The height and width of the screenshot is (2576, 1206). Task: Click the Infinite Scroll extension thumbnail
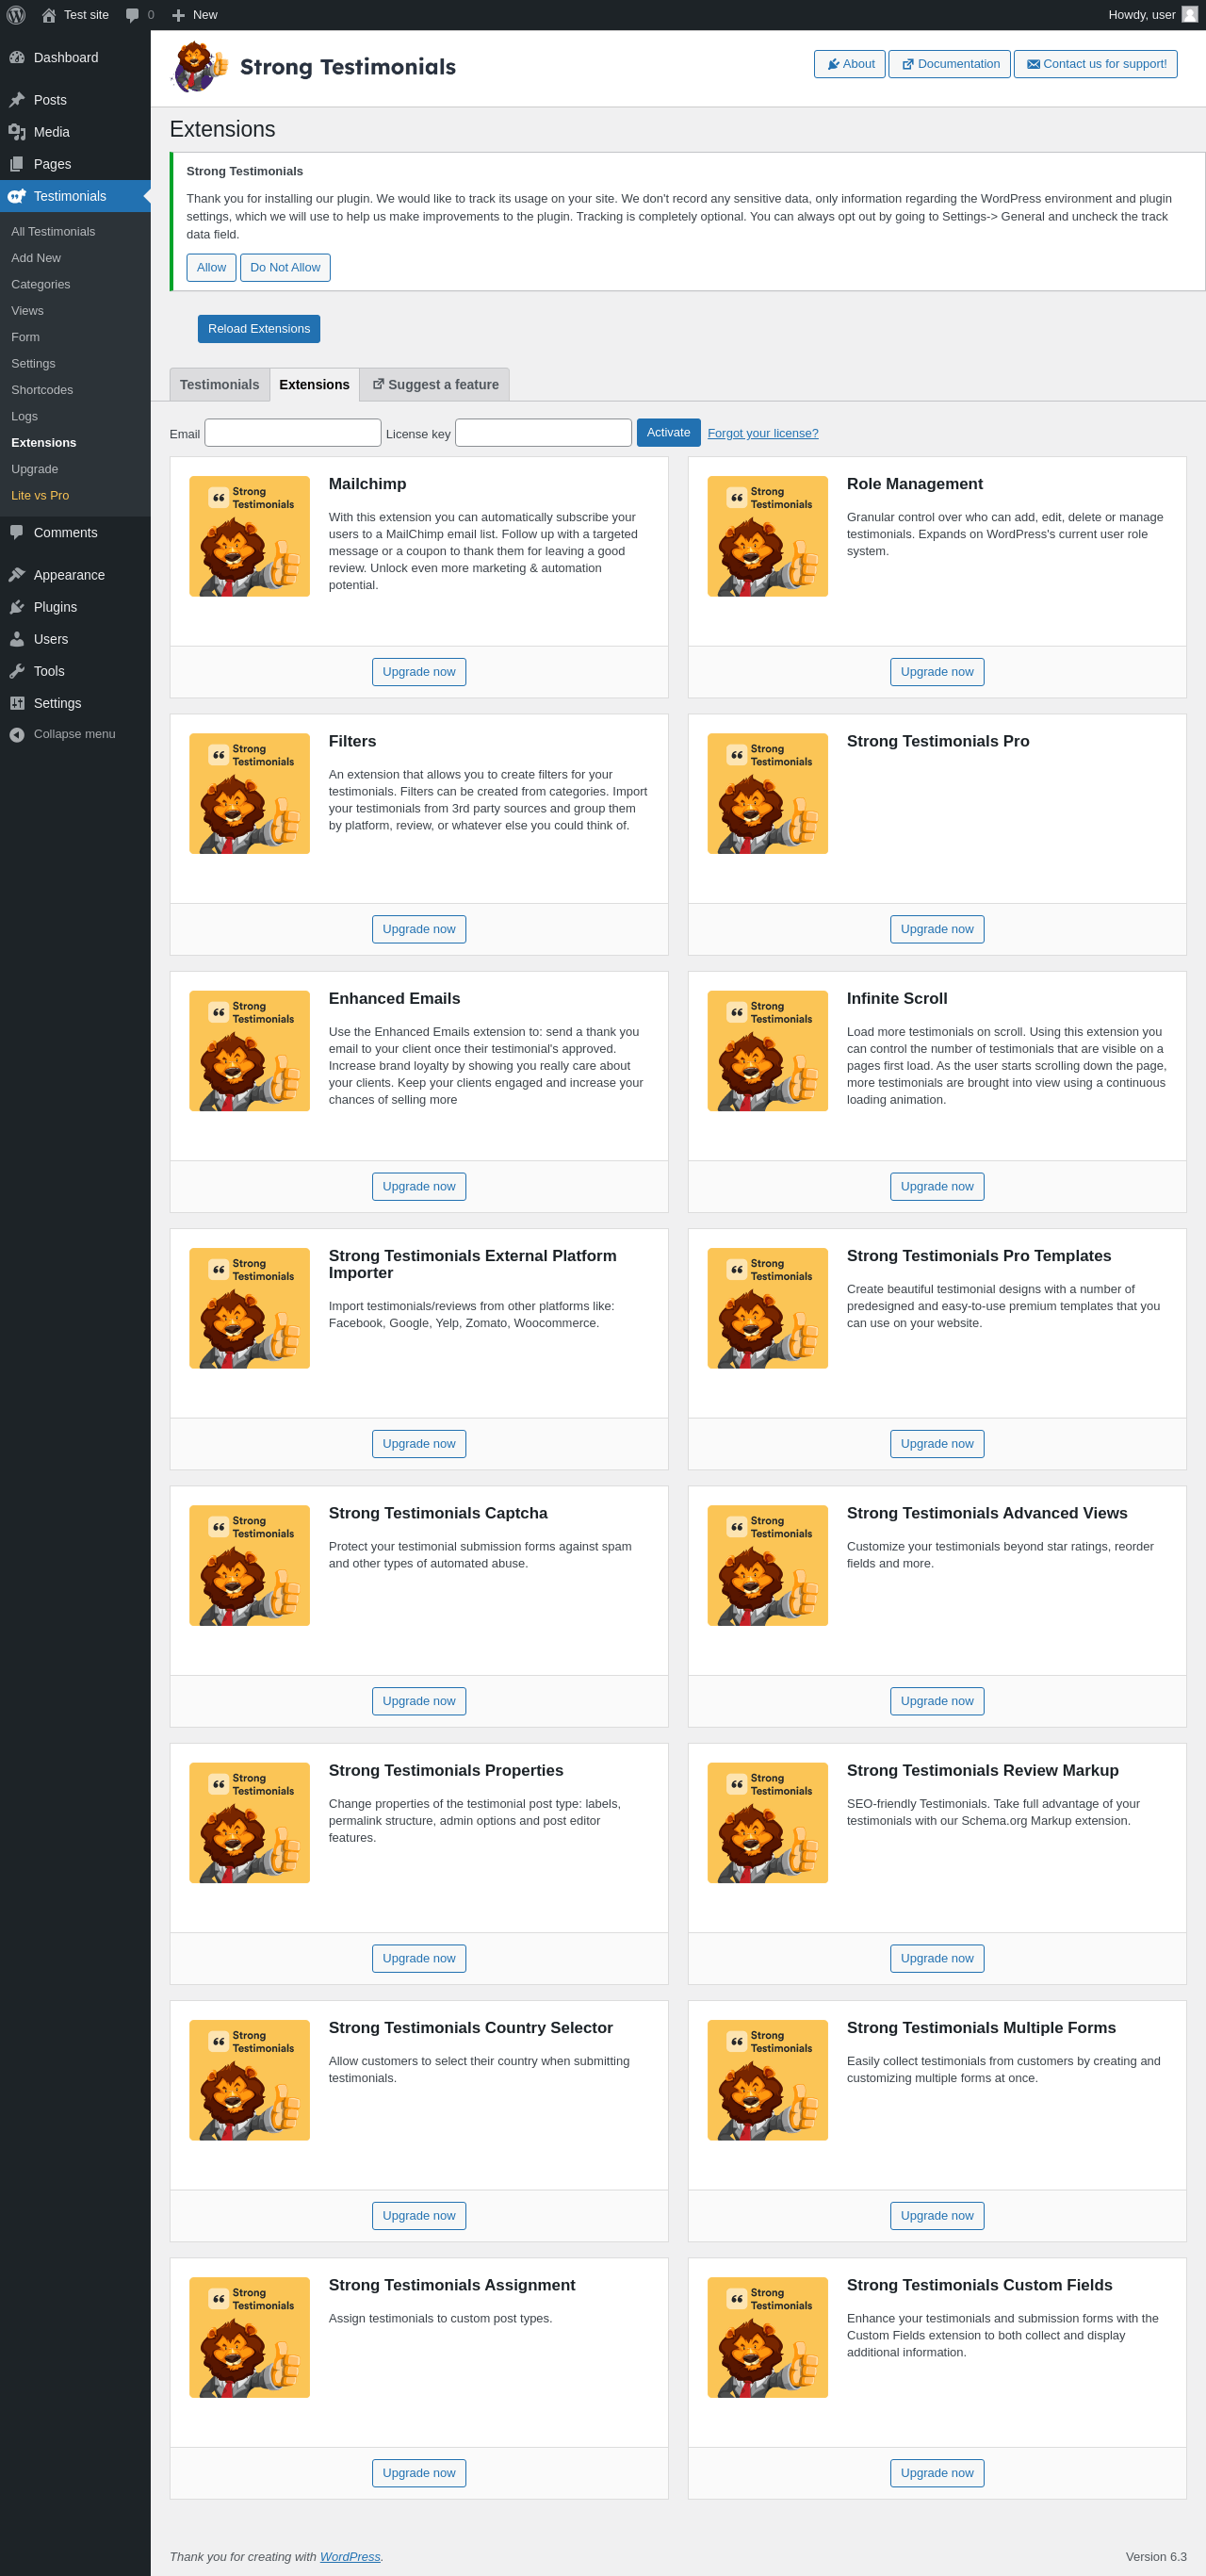768,1051
